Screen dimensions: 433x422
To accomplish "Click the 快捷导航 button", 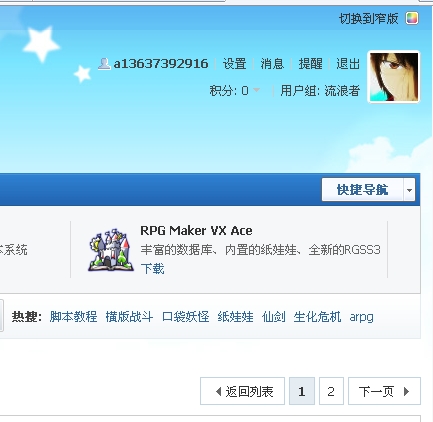I will (362, 189).
